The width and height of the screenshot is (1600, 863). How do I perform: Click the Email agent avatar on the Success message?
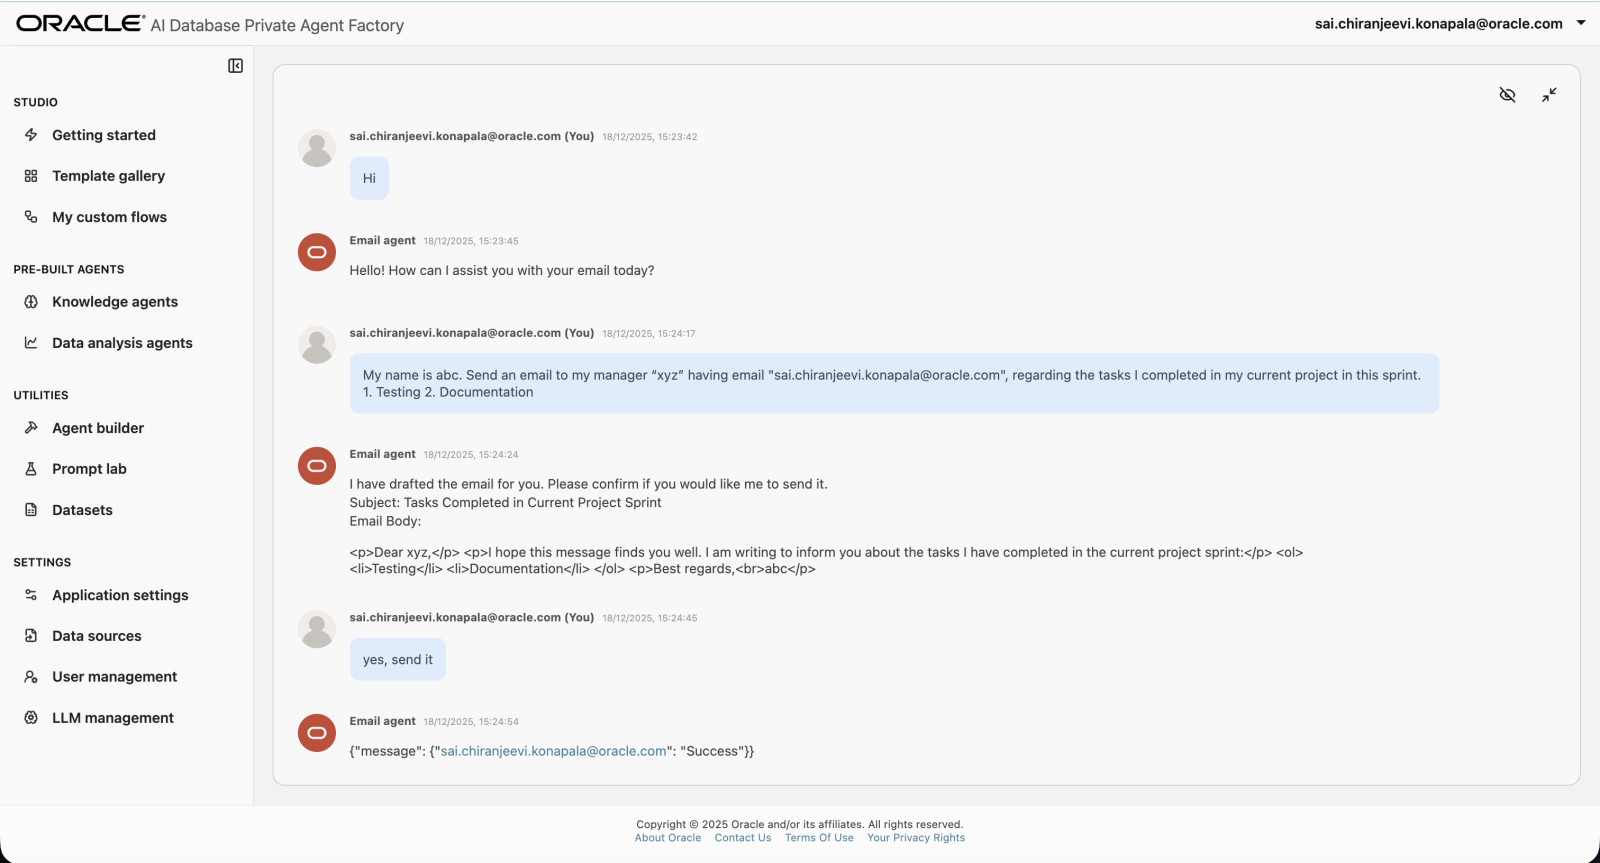[x=317, y=733]
